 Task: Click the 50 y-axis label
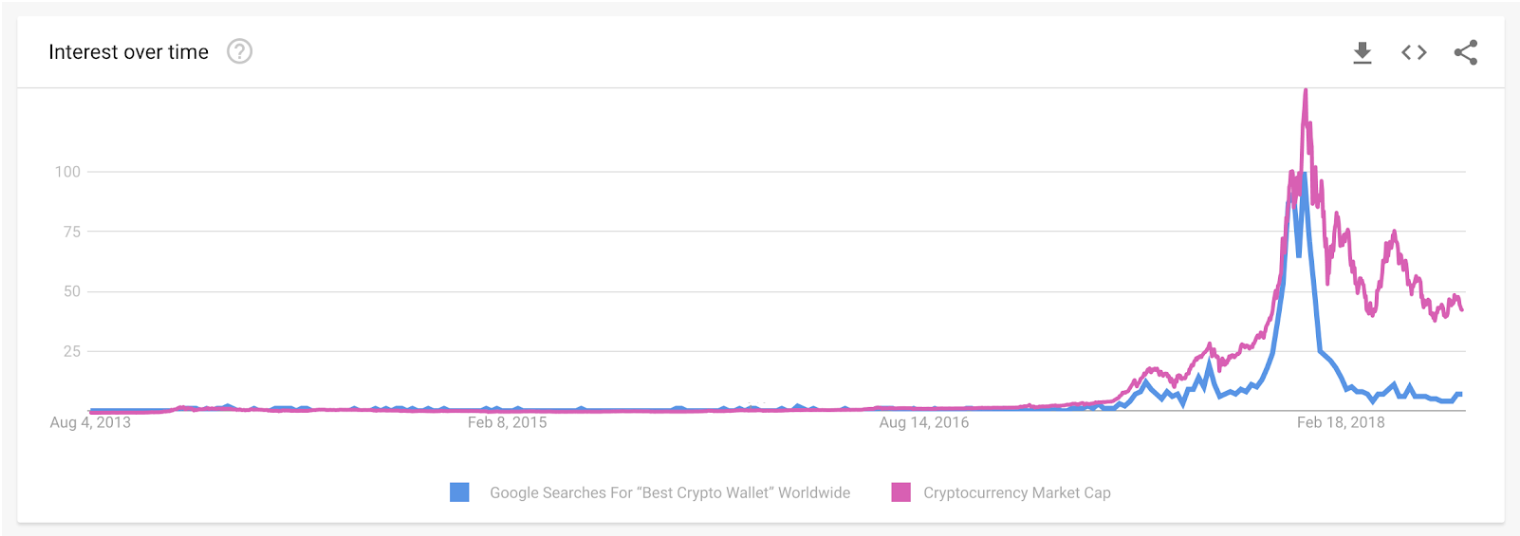(69, 292)
